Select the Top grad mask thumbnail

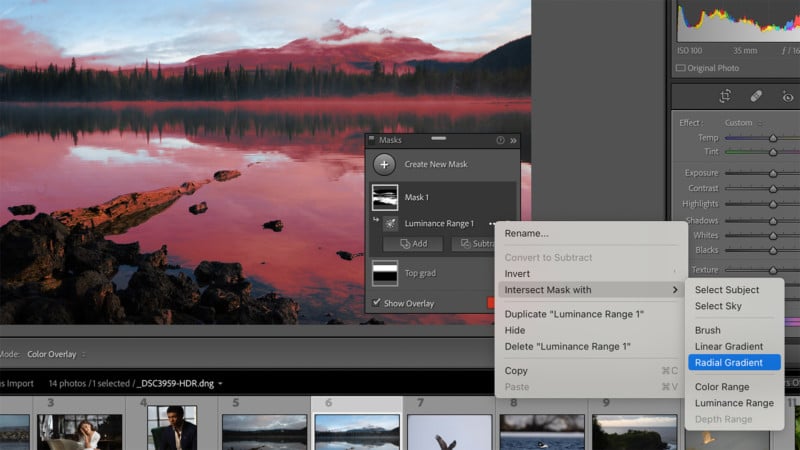pos(385,272)
